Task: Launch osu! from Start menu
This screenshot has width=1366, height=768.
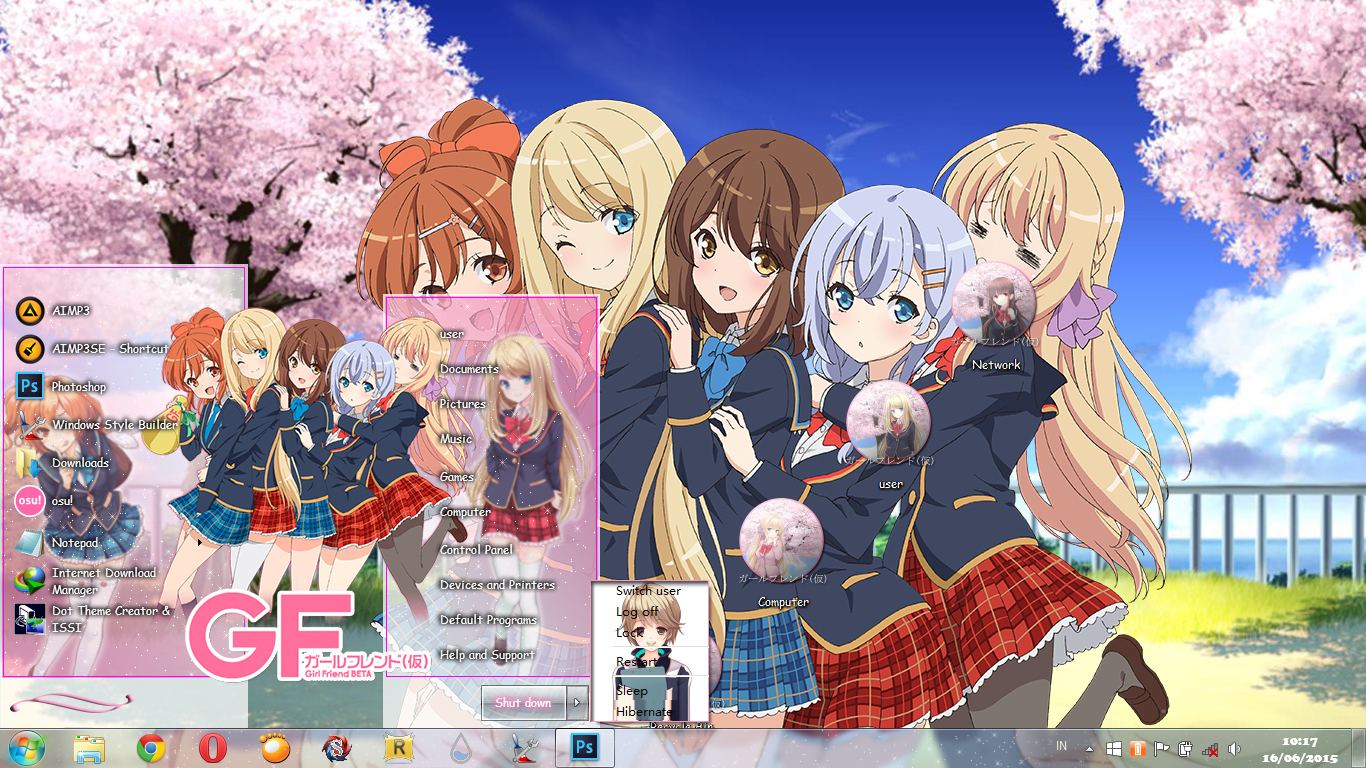Action: 45,500
